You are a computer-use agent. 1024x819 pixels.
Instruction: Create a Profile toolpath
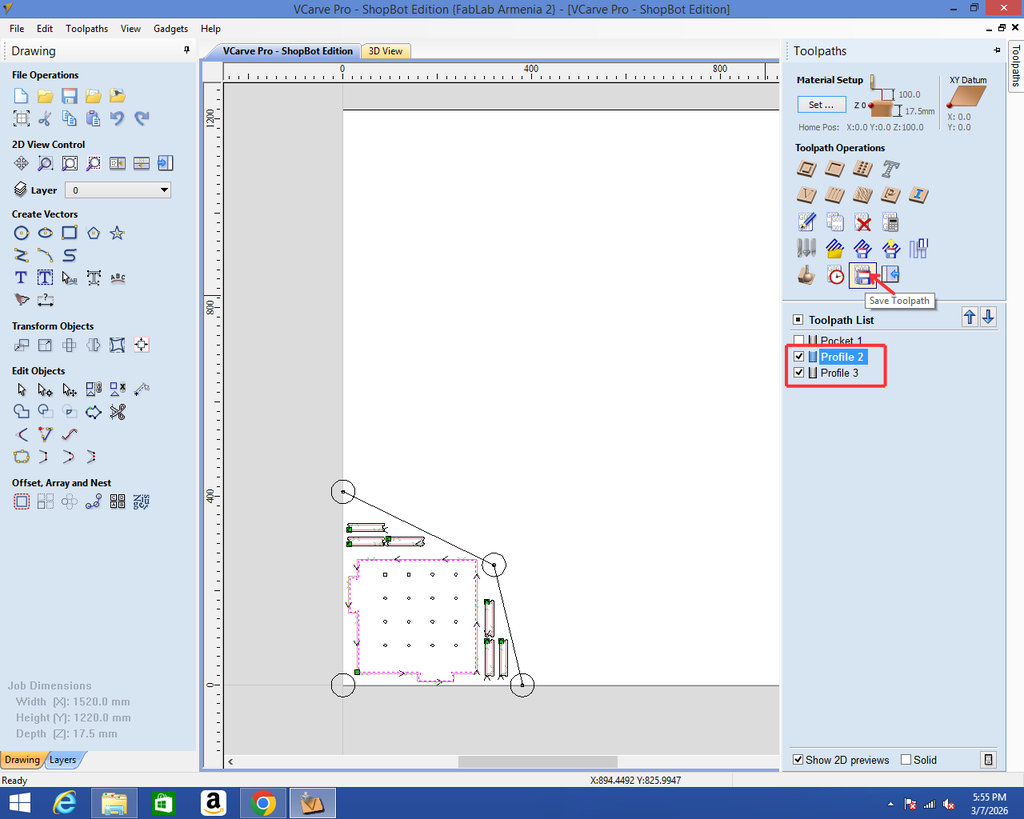[807, 169]
